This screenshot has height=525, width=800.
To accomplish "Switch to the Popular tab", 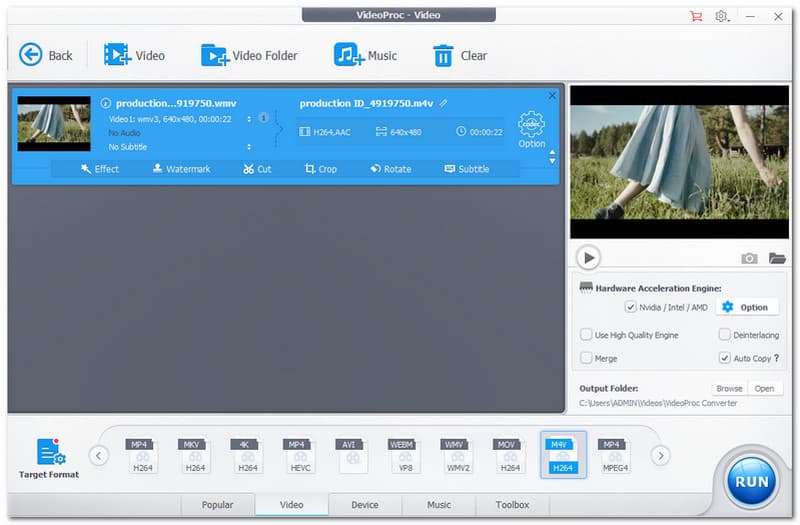I will (x=217, y=505).
